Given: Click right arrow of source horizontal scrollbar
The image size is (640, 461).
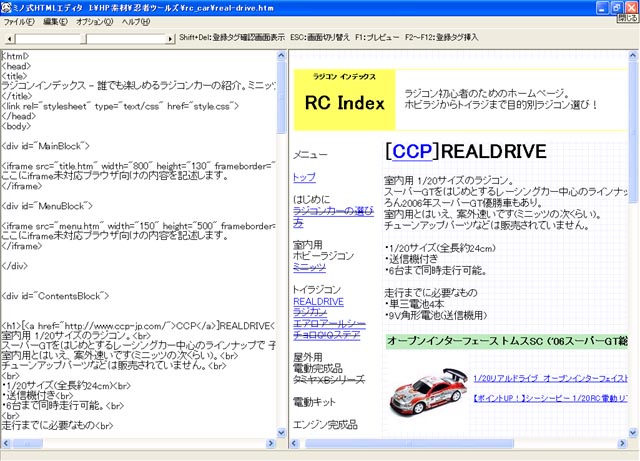Looking at the screenshot, I should pos(271,443).
